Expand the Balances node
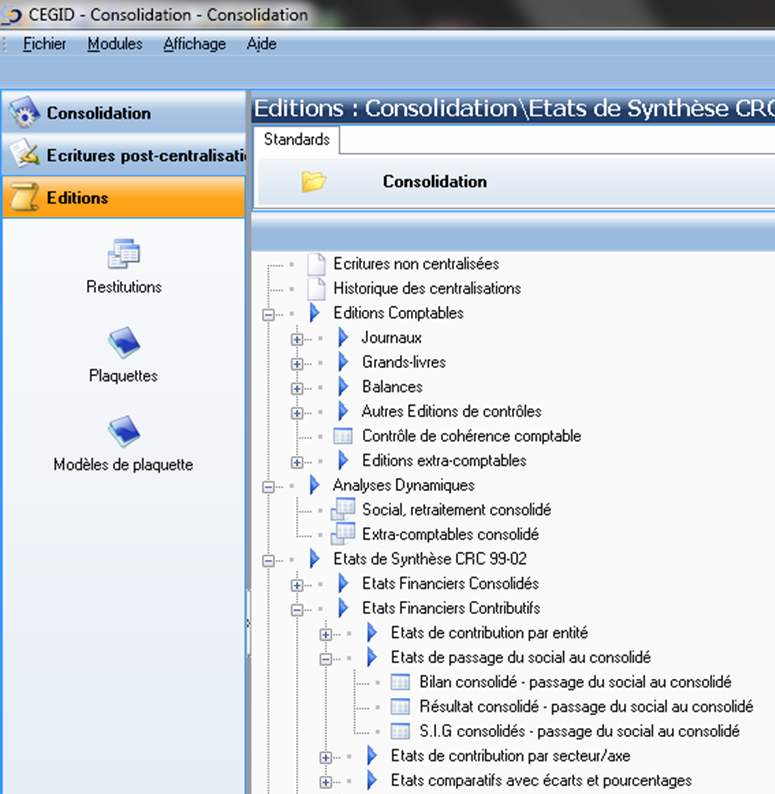 point(297,388)
